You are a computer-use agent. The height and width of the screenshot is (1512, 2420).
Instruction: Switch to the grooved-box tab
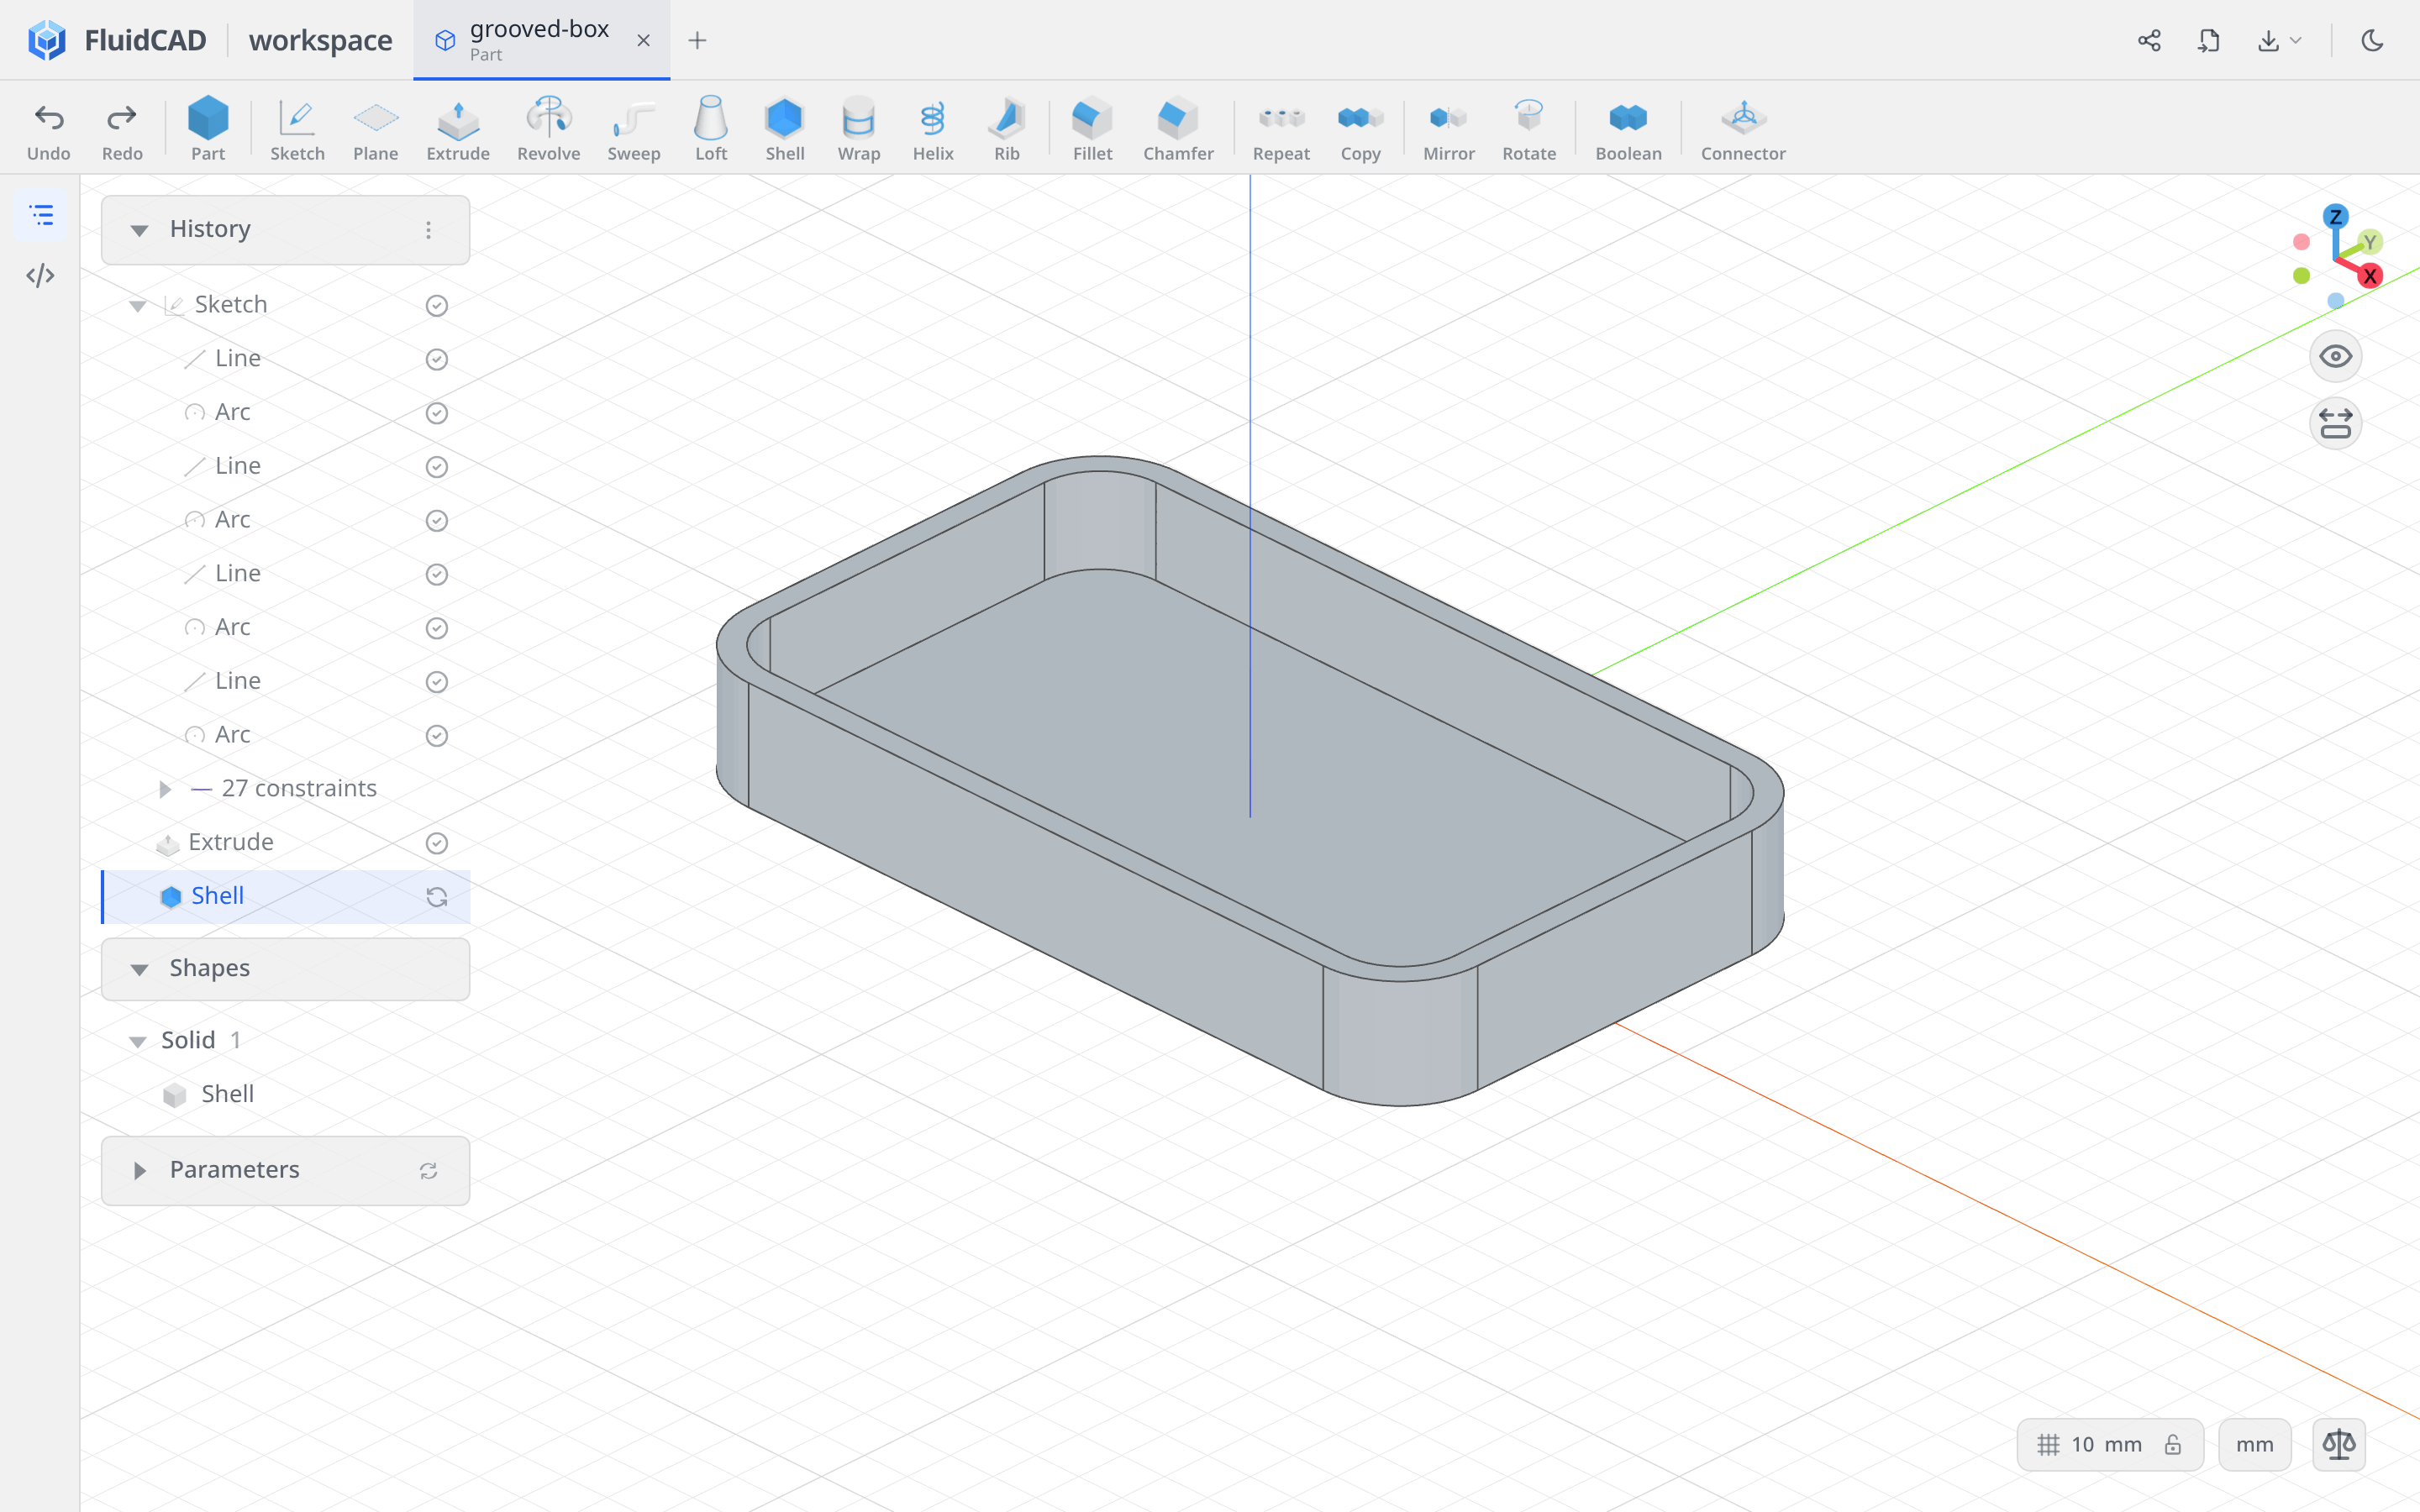pos(541,40)
